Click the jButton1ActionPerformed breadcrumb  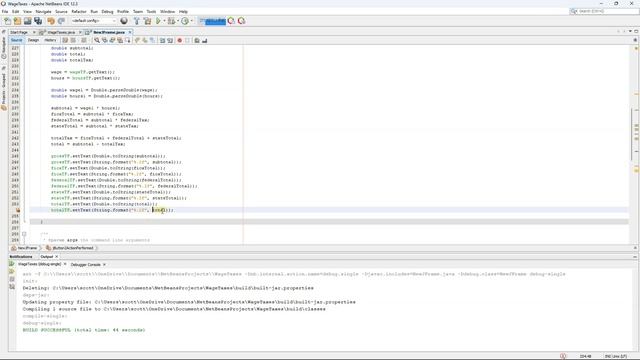coord(70,248)
